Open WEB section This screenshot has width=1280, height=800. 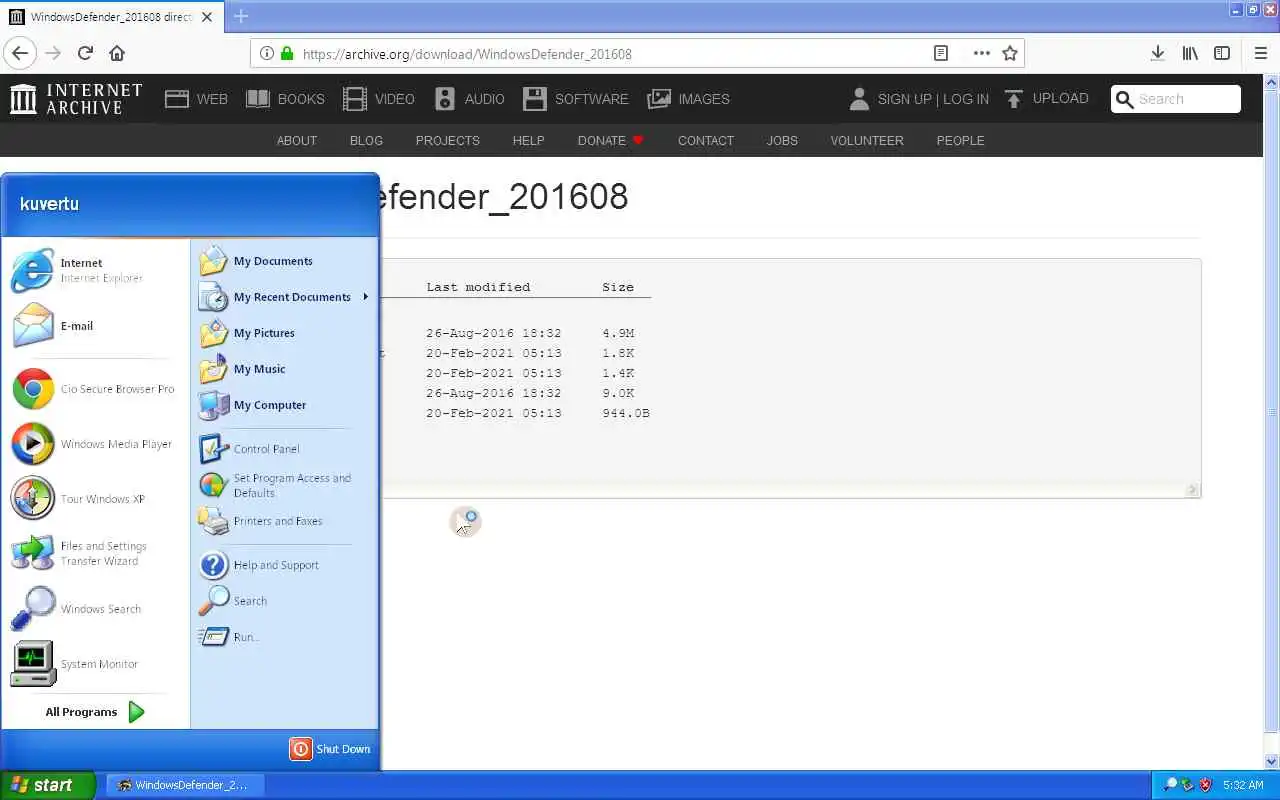point(196,99)
